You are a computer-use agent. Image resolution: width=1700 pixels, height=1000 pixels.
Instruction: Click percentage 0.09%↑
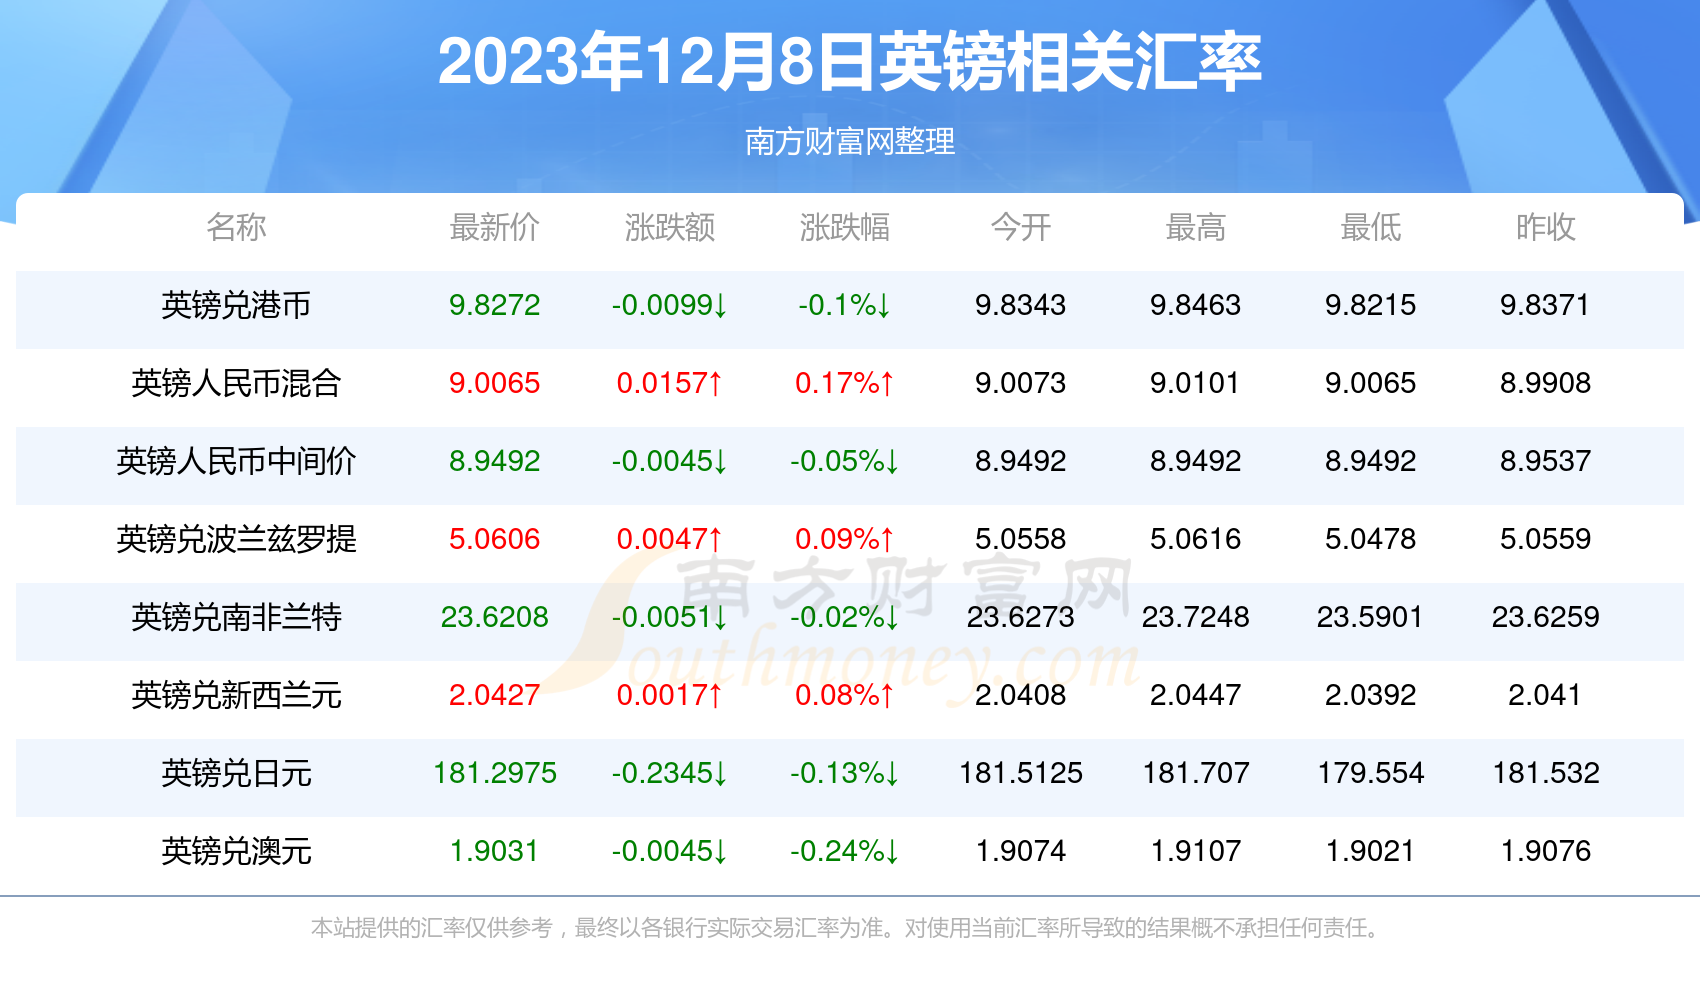pos(844,539)
